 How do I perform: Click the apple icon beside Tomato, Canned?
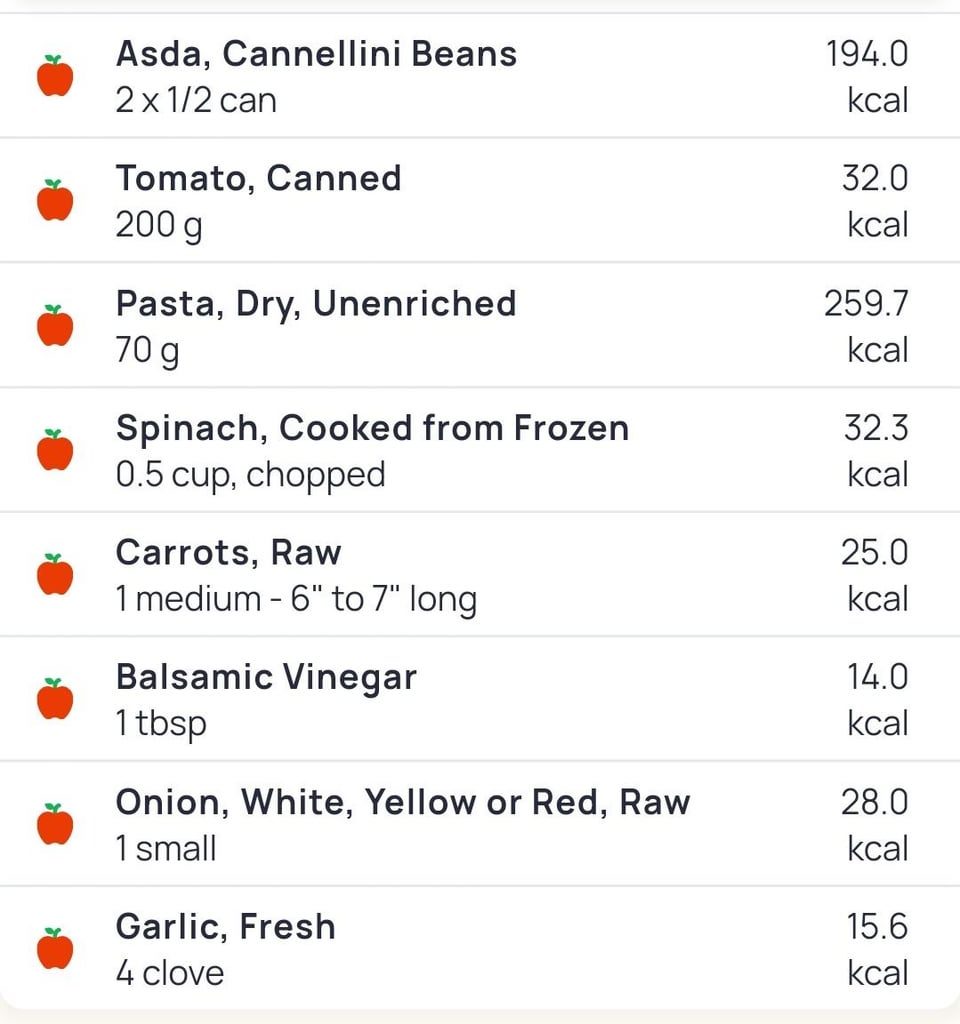click(55, 201)
